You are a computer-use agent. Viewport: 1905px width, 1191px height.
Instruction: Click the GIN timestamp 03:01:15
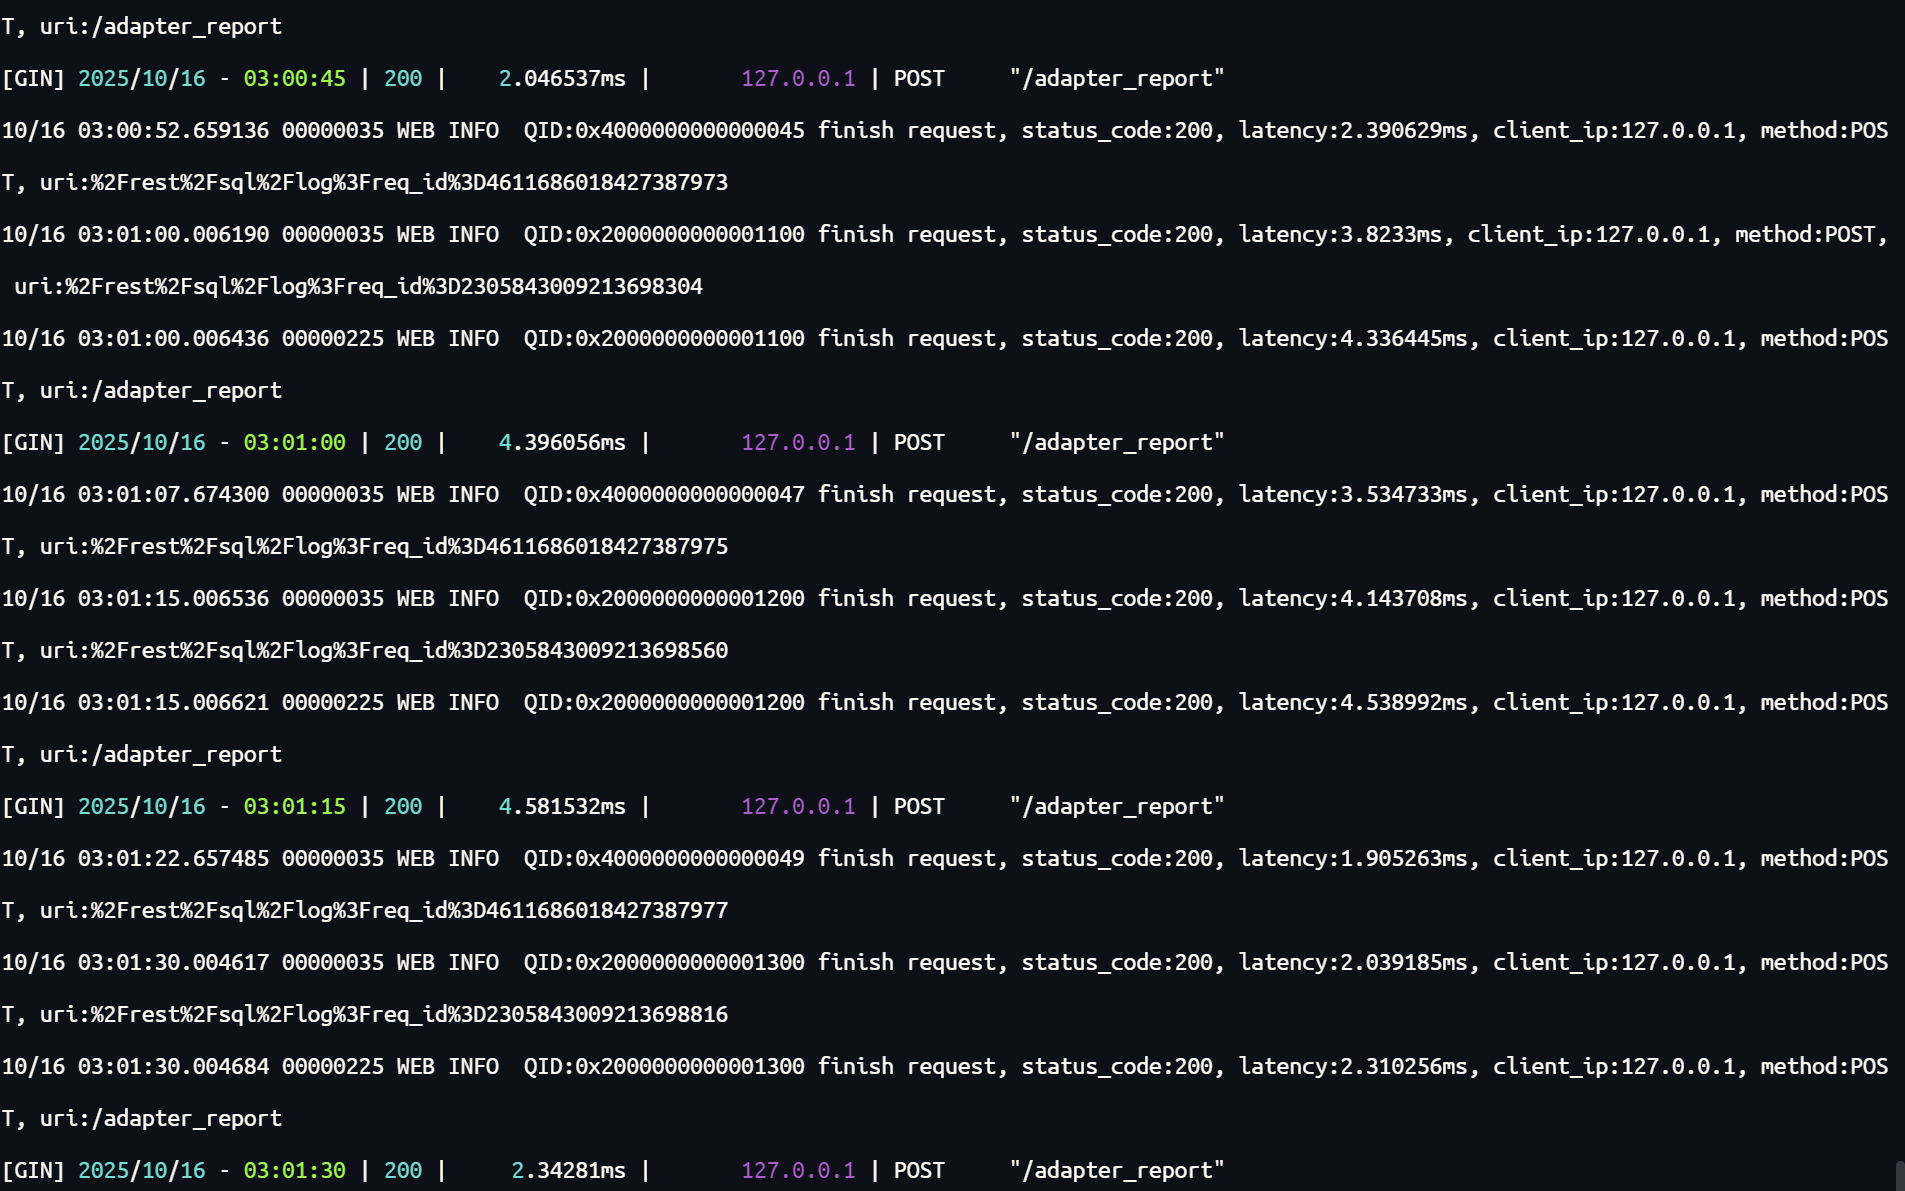[294, 807]
